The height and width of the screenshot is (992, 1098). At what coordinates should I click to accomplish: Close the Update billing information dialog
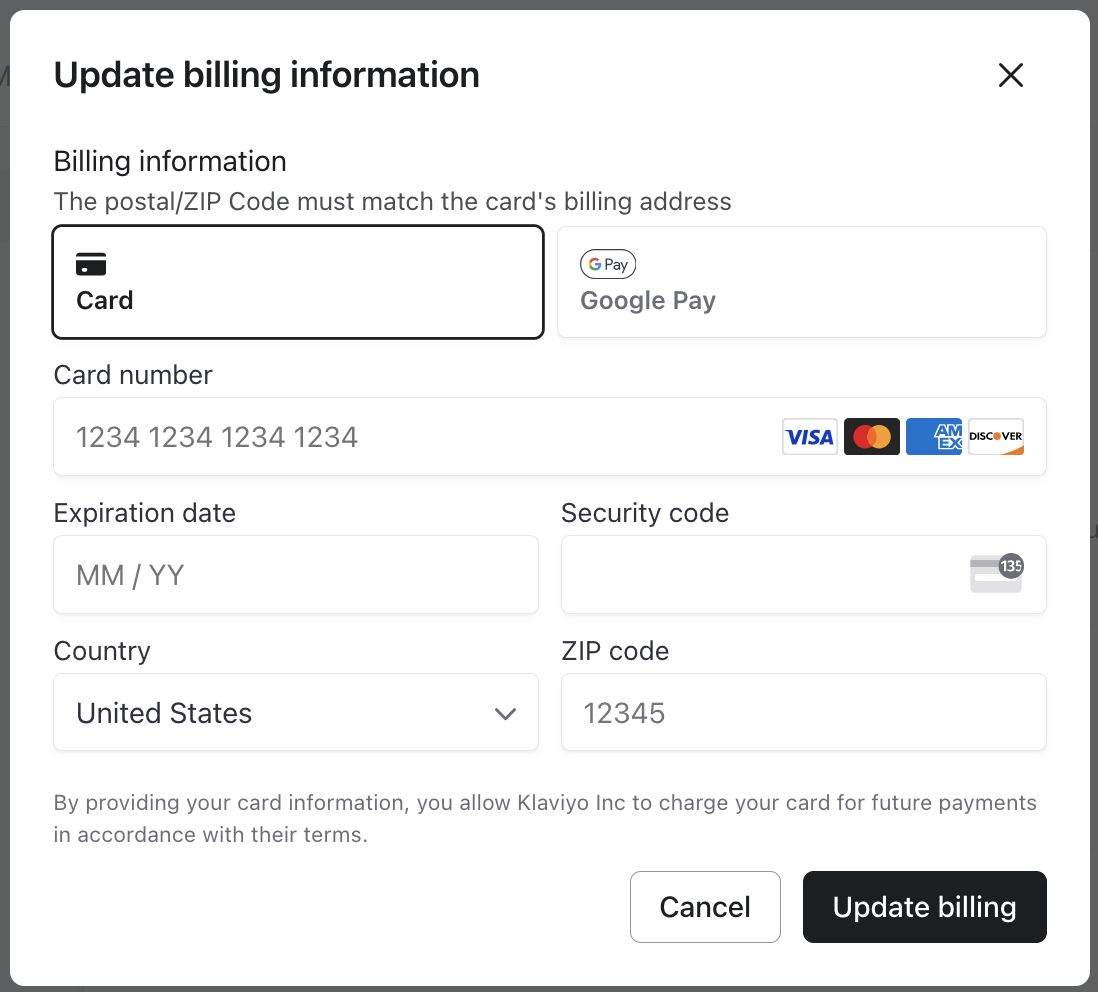[1010, 75]
